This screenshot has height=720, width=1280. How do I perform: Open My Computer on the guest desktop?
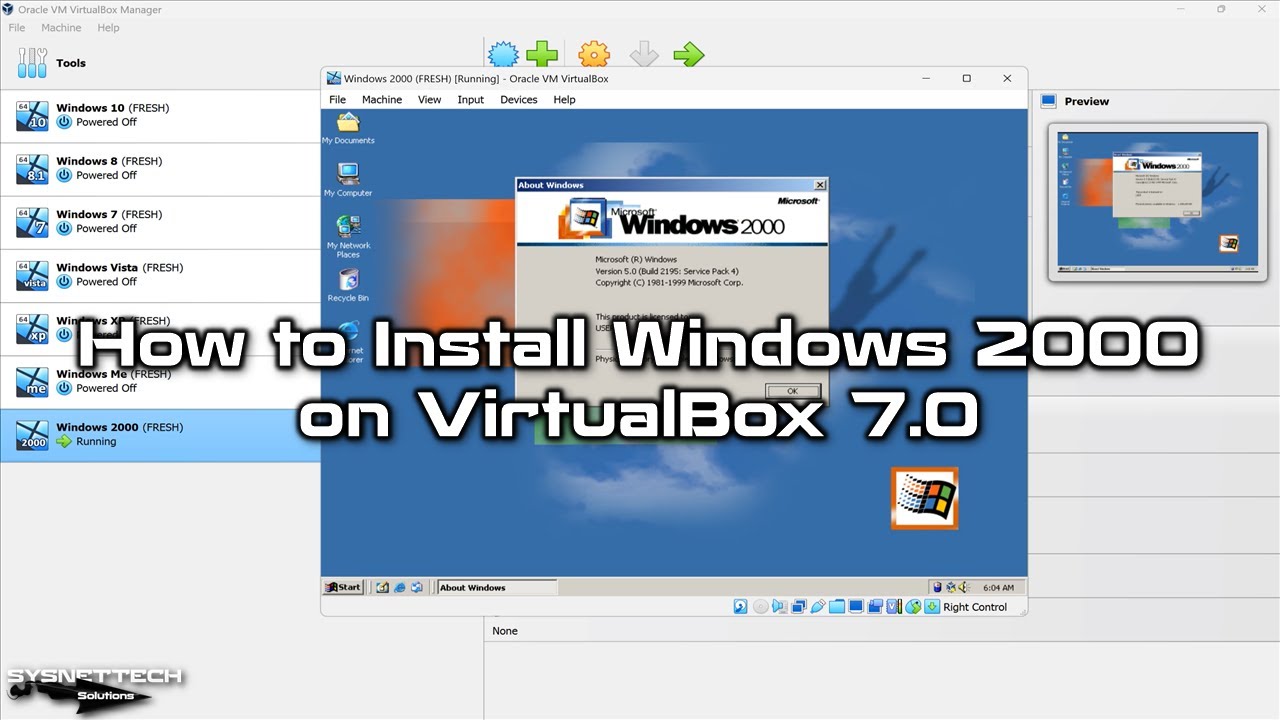pyautogui.click(x=348, y=179)
